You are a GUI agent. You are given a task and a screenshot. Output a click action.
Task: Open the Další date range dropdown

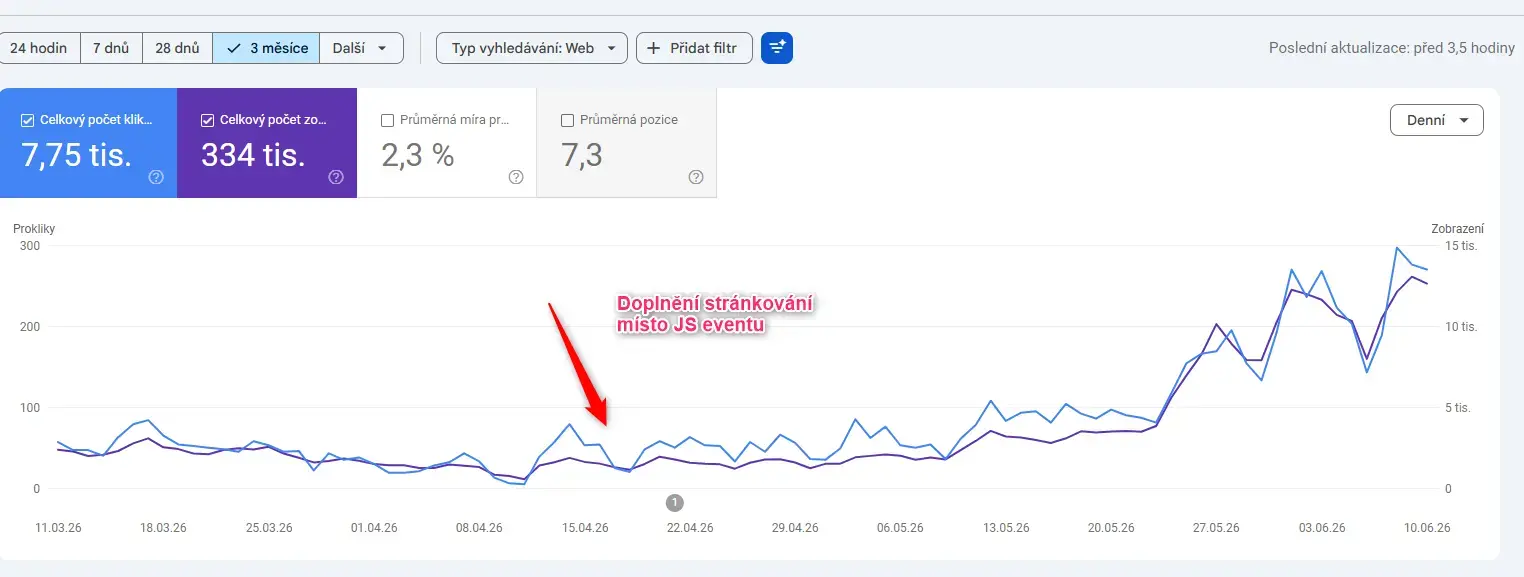tap(361, 48)
